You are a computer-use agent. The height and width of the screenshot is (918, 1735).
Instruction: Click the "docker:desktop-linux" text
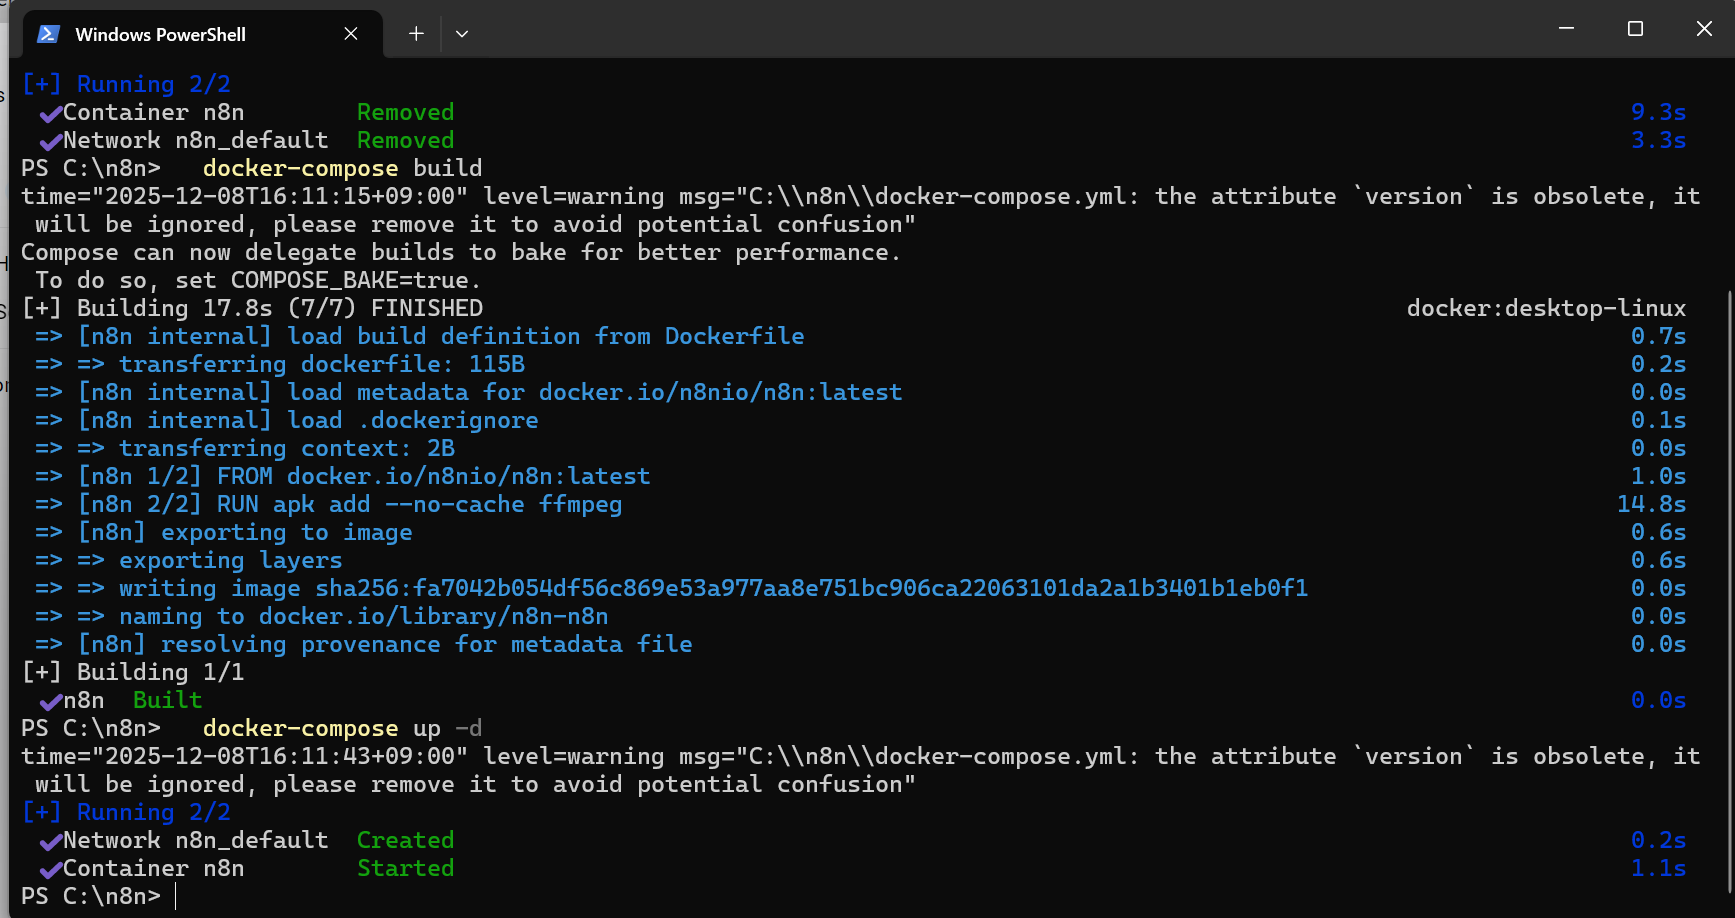(x=1545, y=308)
